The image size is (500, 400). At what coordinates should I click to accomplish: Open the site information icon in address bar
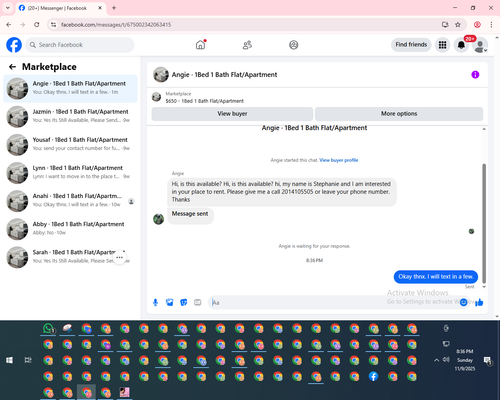tap(53, 25)
